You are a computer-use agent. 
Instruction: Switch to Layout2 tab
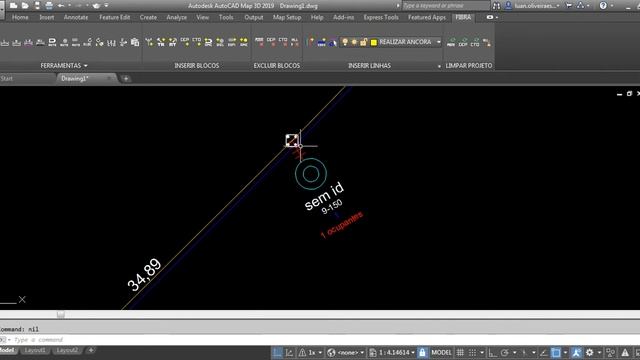[67, 350]
